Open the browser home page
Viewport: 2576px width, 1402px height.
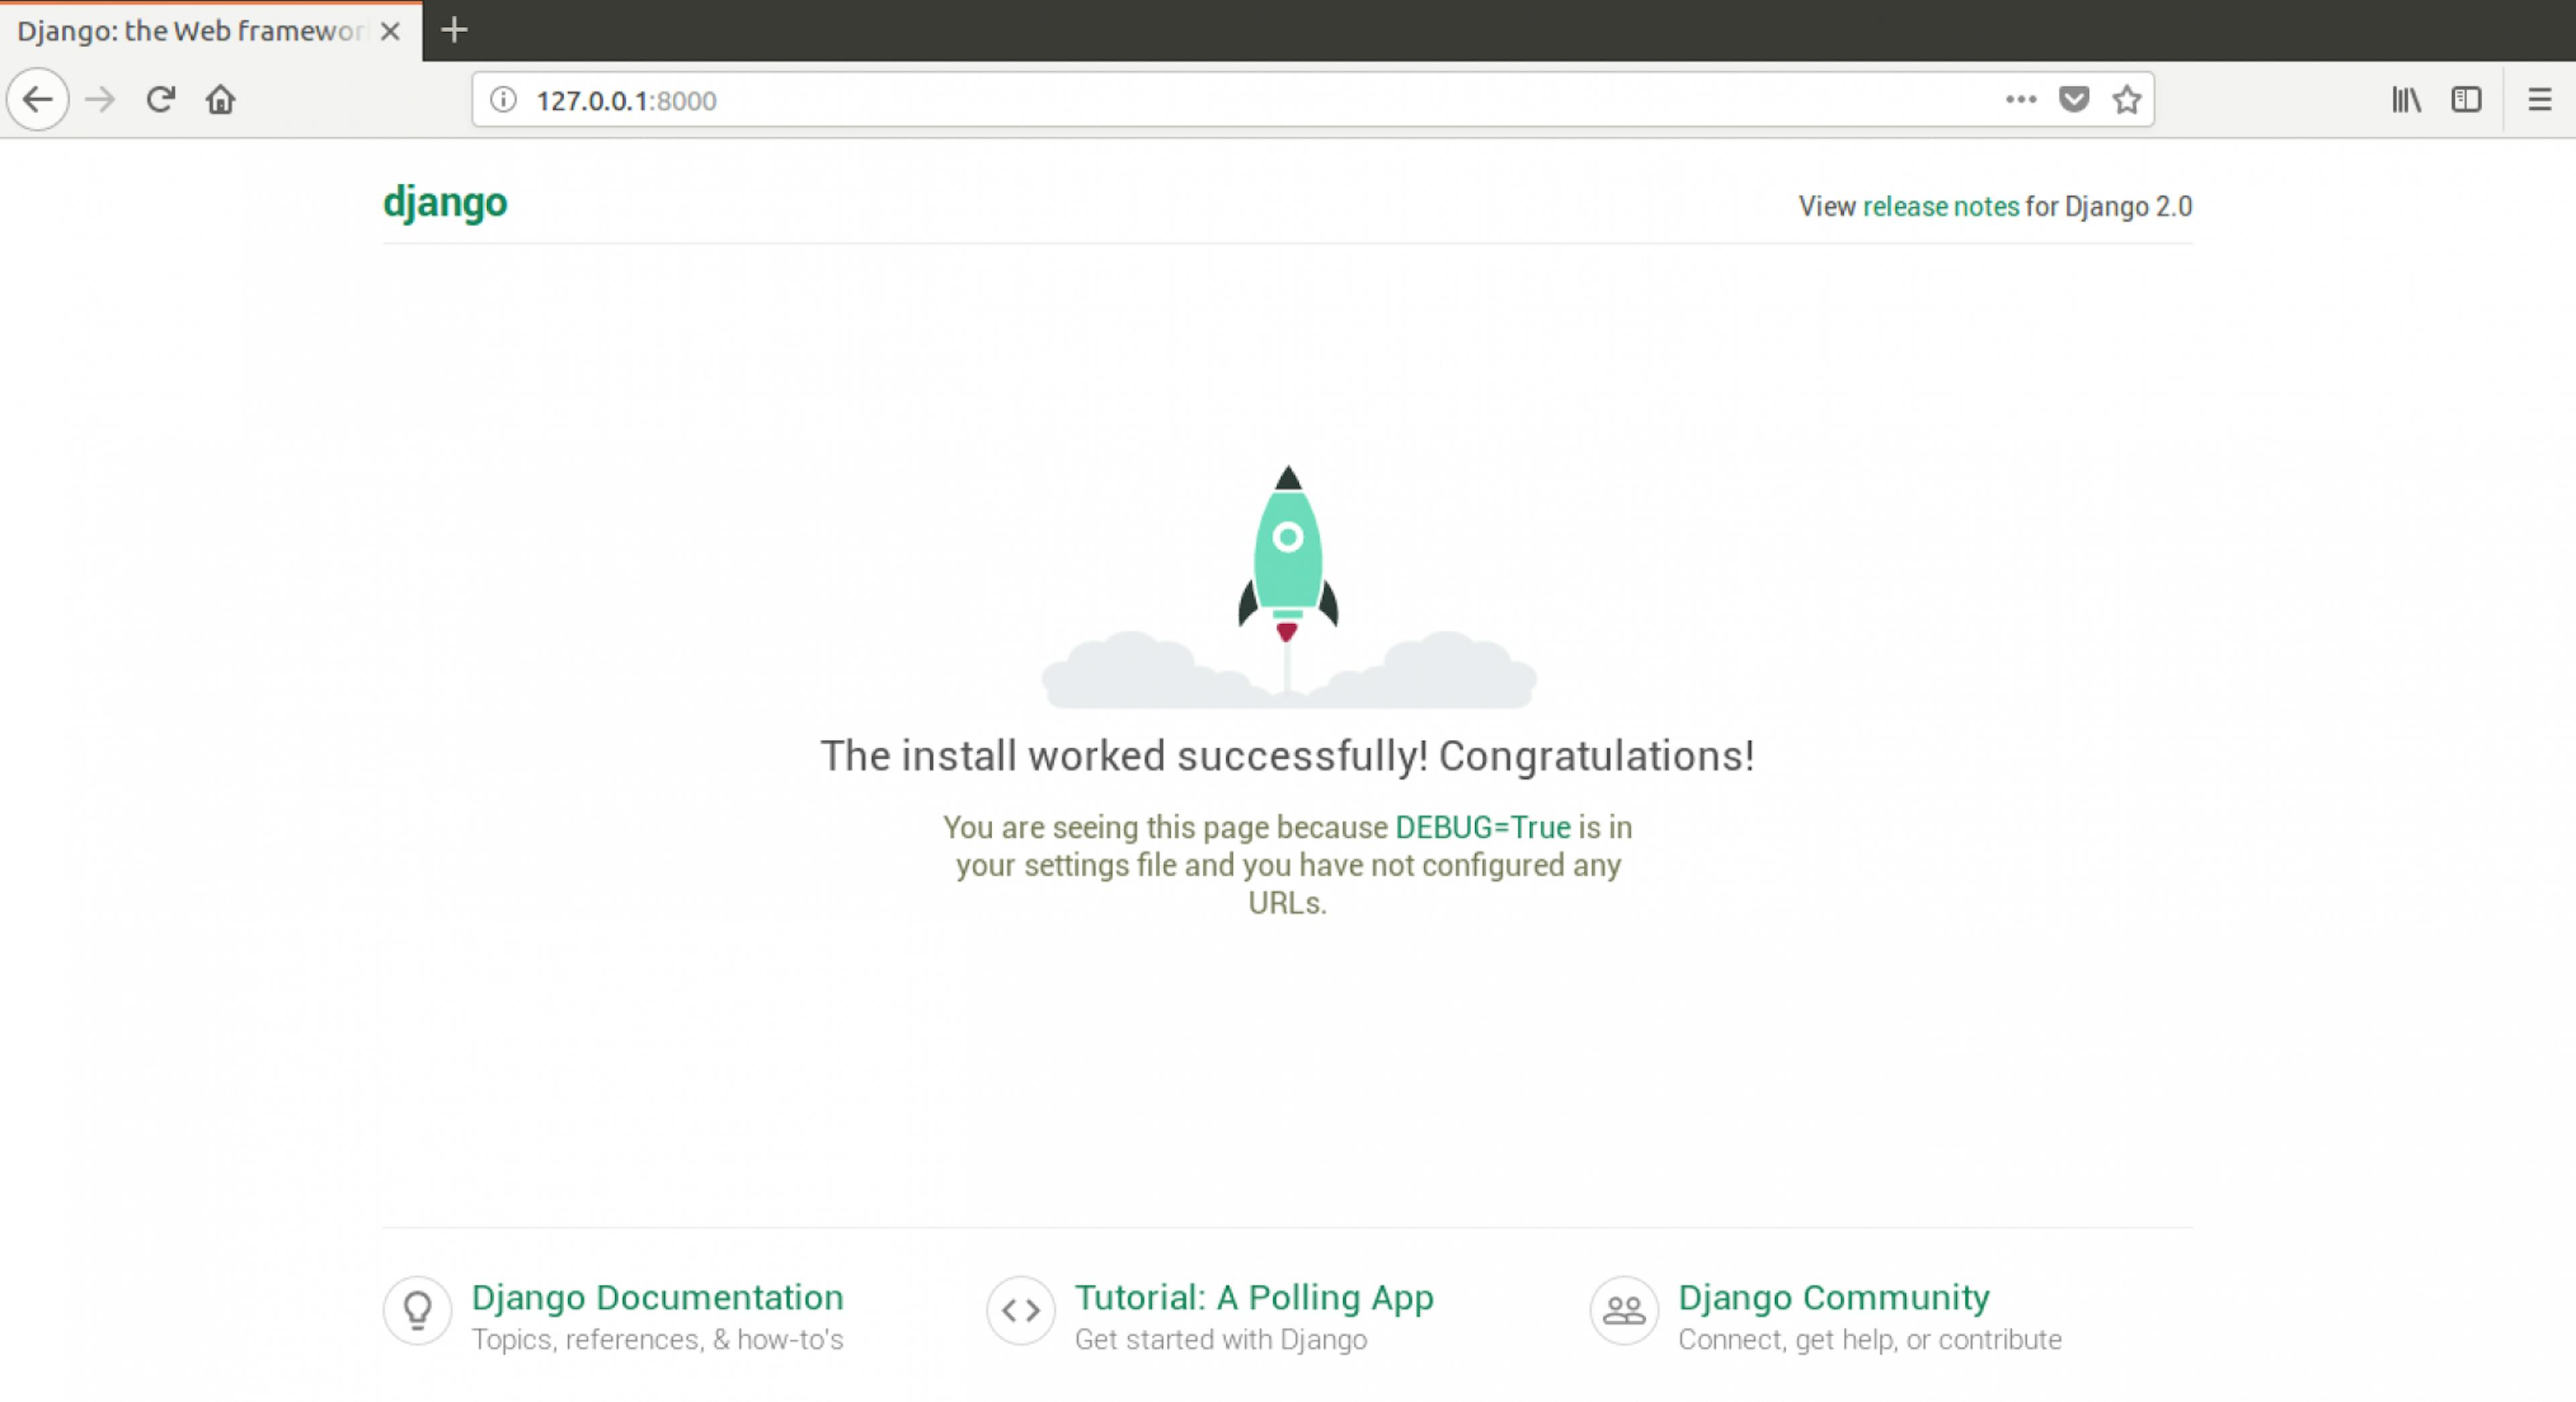[x=221, y=99]
